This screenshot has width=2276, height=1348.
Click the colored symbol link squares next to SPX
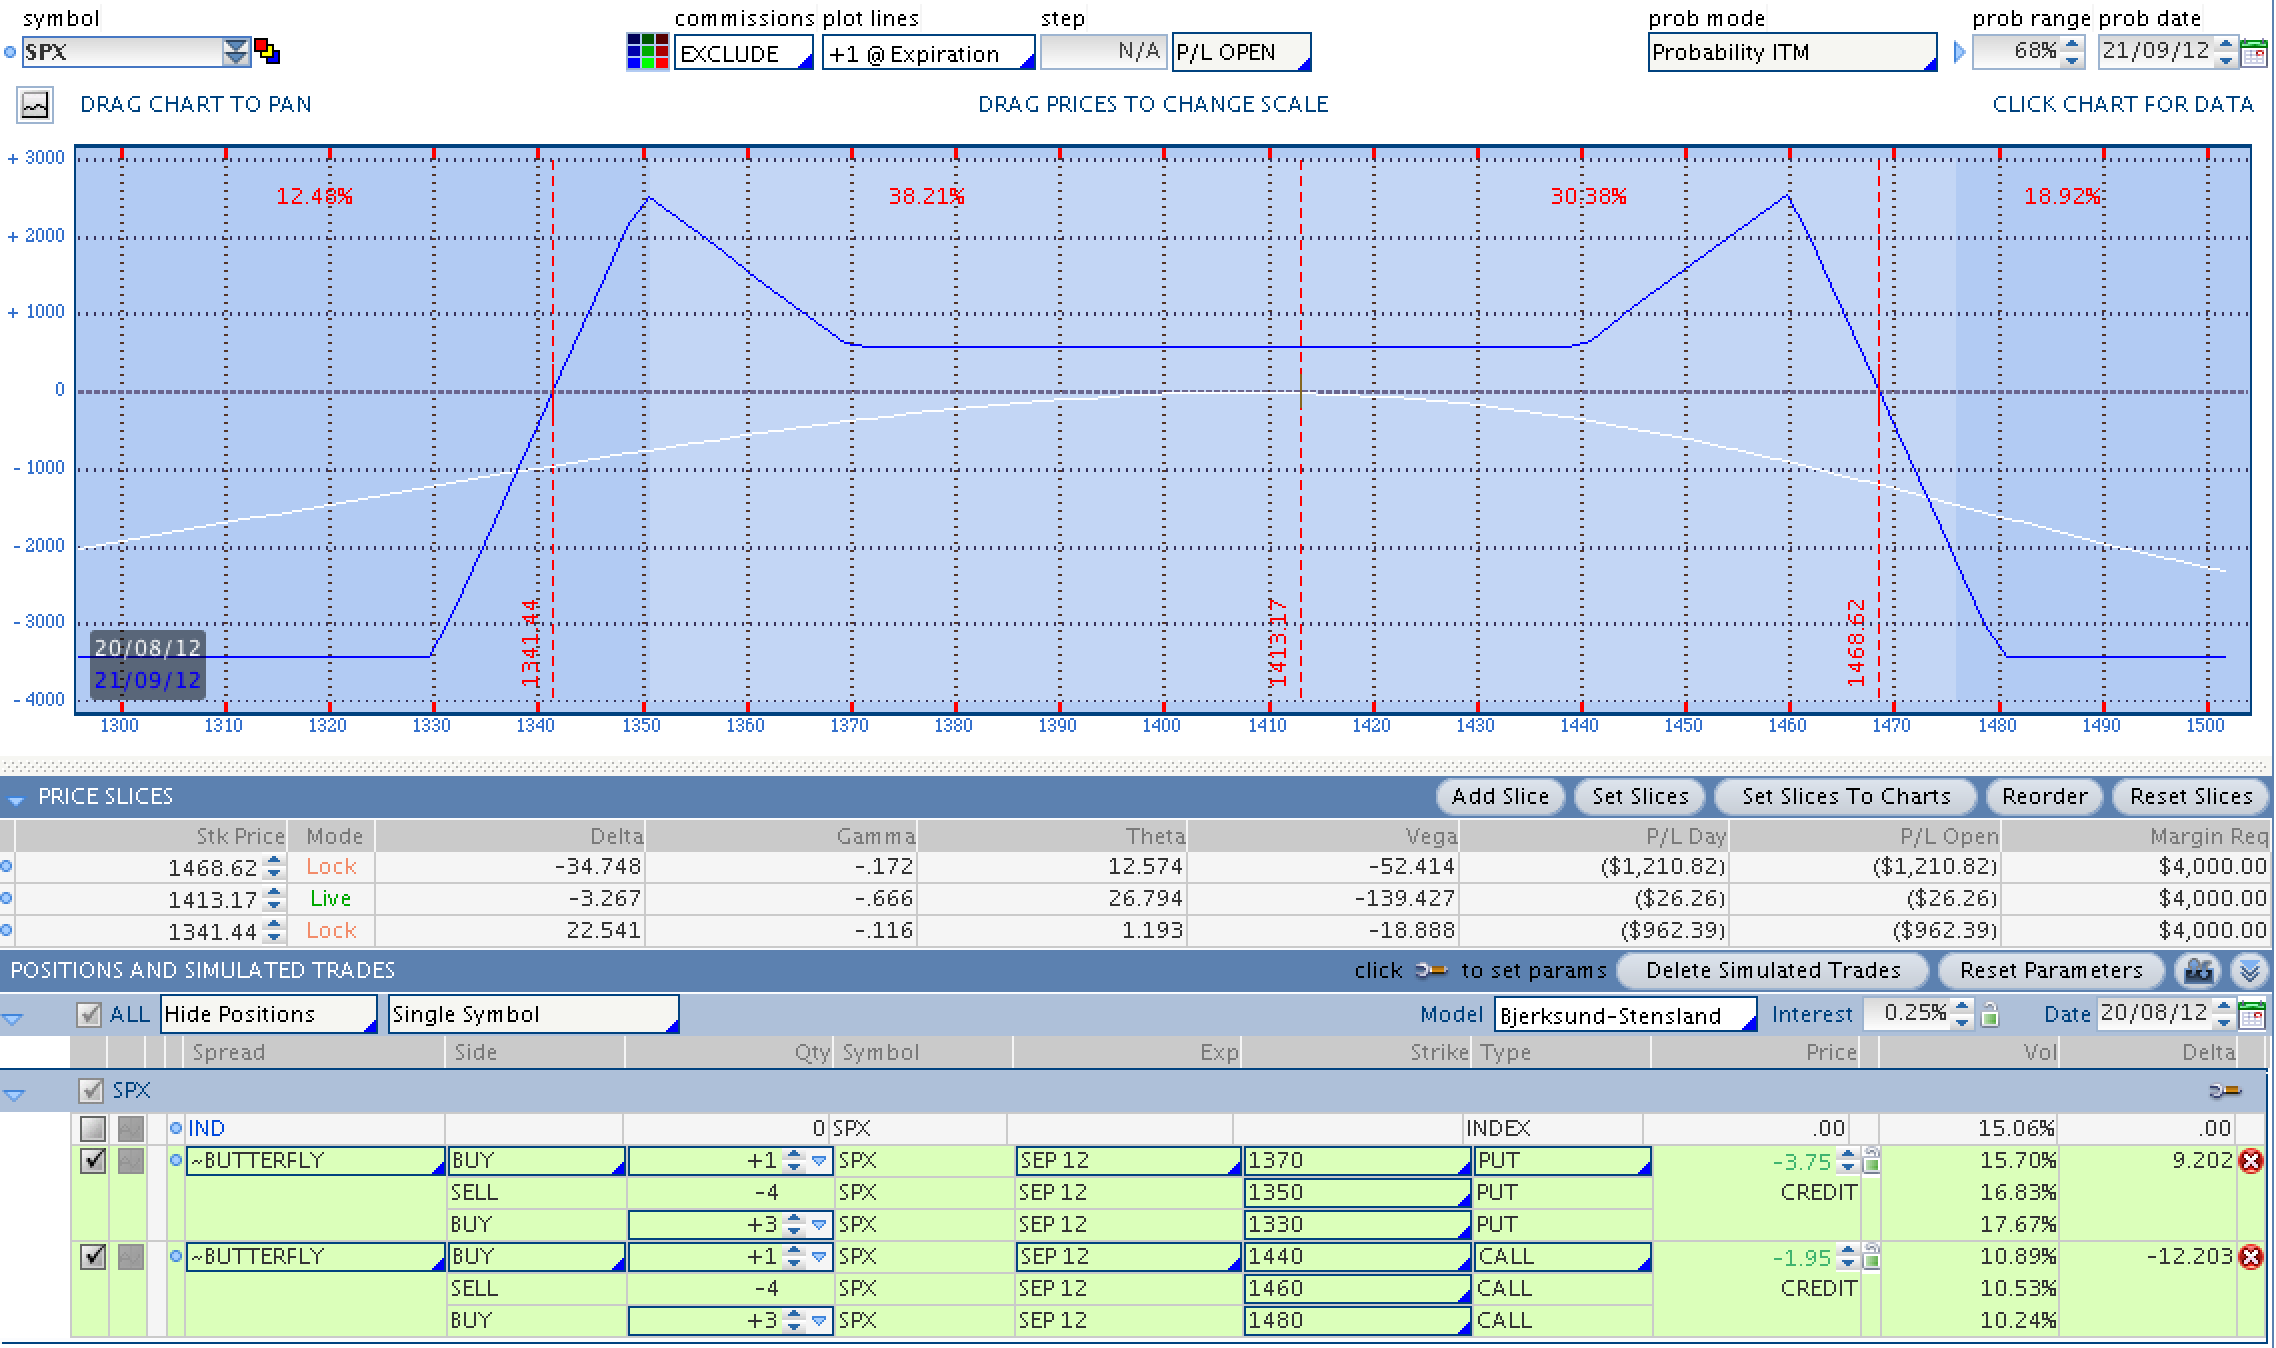pos(267,52)
